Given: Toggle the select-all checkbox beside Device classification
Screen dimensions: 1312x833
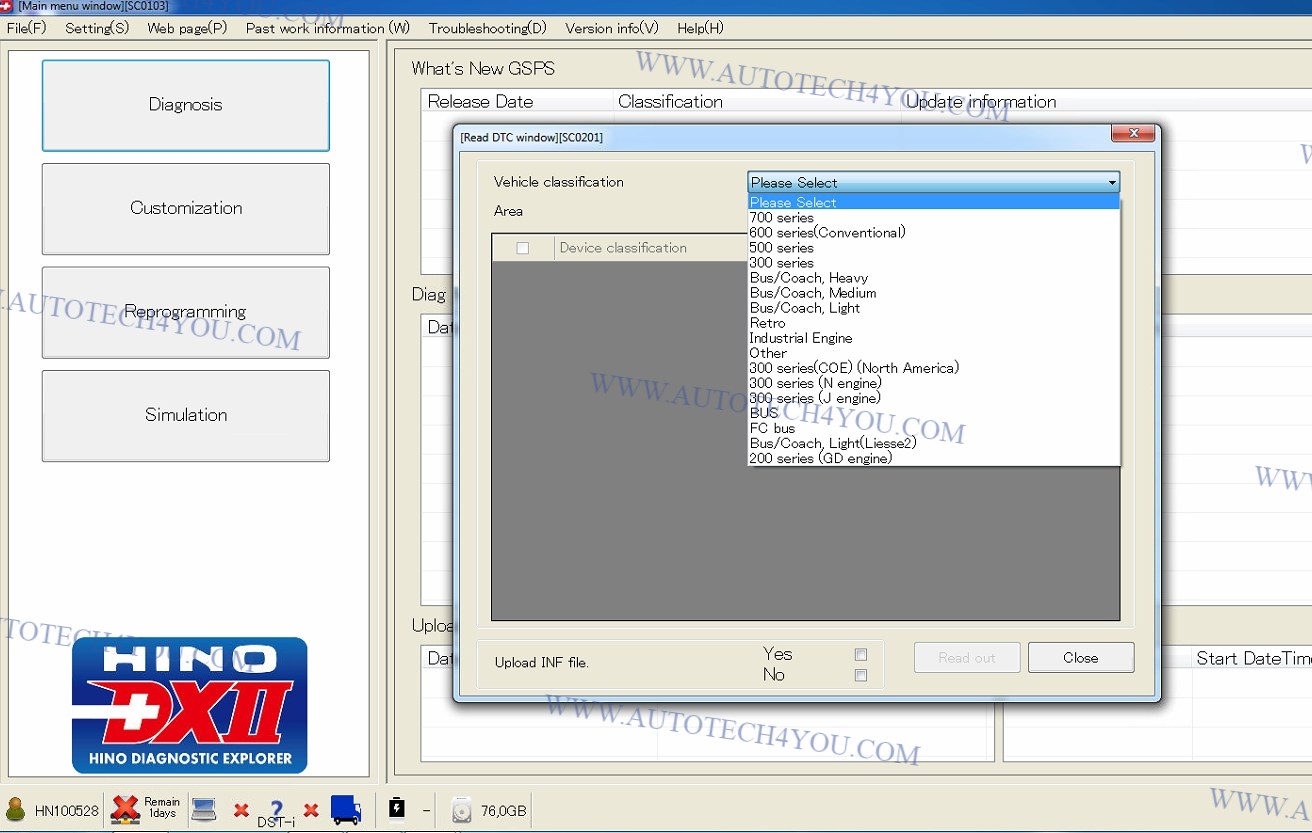Looking at the screenshot, I should pyautogui.click(x=522, y=248).
